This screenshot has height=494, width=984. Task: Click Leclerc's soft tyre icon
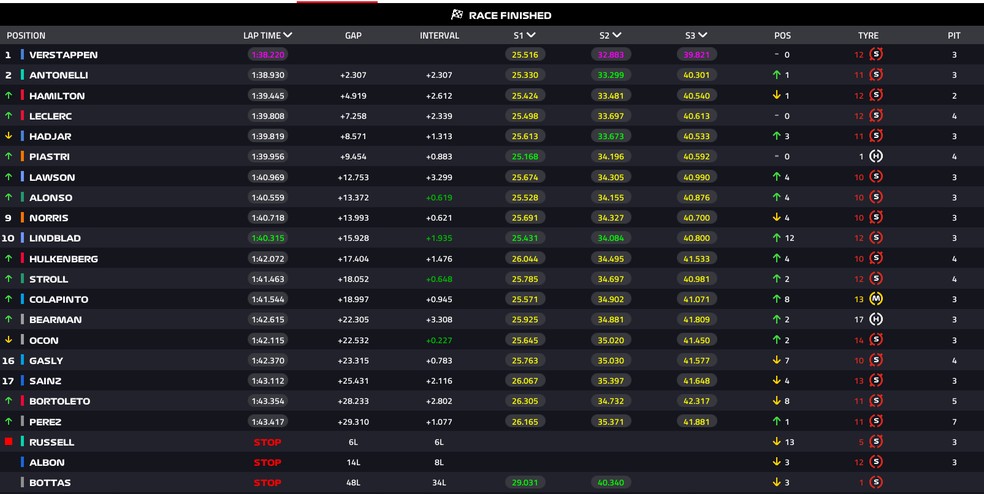pos(876,115)
